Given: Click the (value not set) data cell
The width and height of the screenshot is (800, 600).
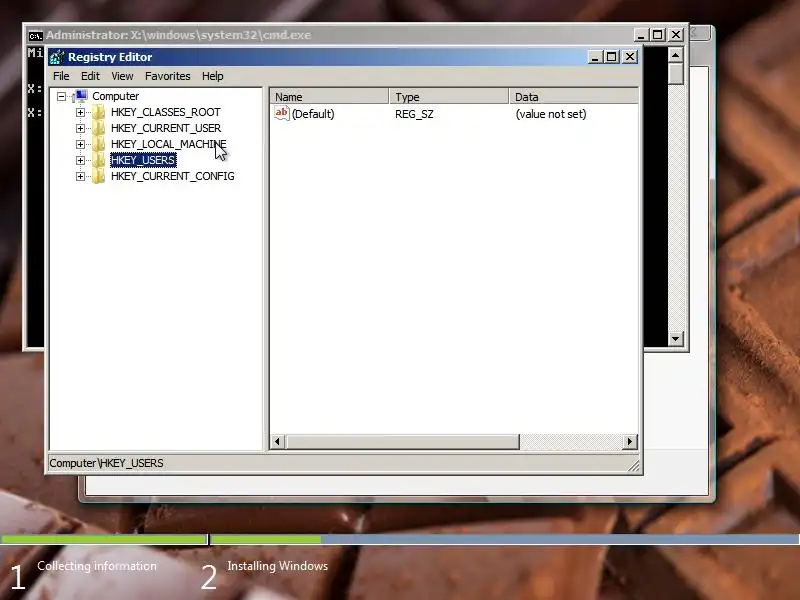Looking at the screenshot, I should [551, 114].
